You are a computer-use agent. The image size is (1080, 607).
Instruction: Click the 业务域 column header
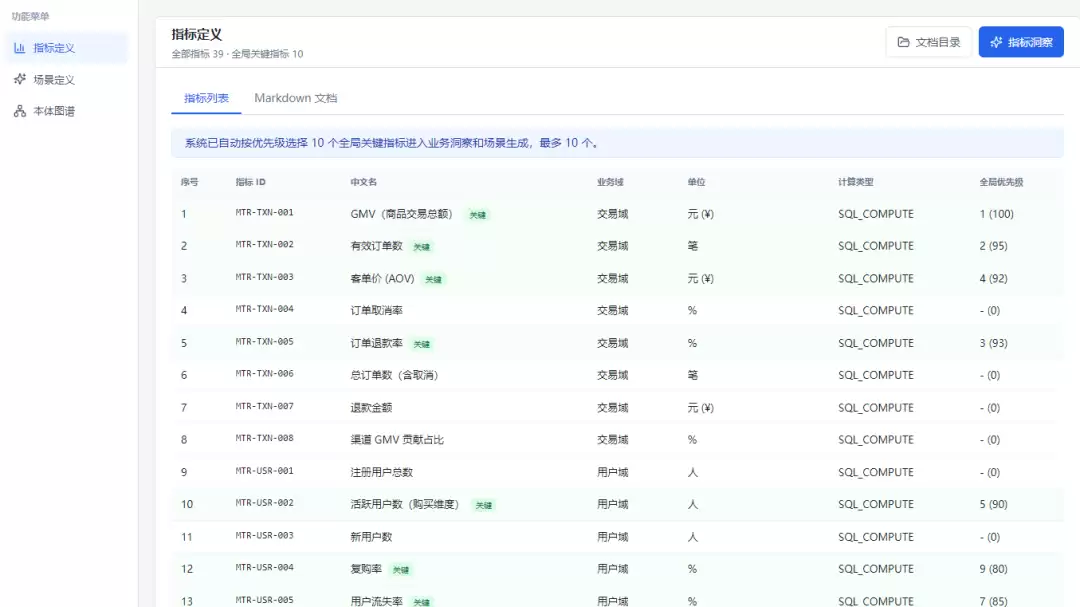click(x=610, y=182)
